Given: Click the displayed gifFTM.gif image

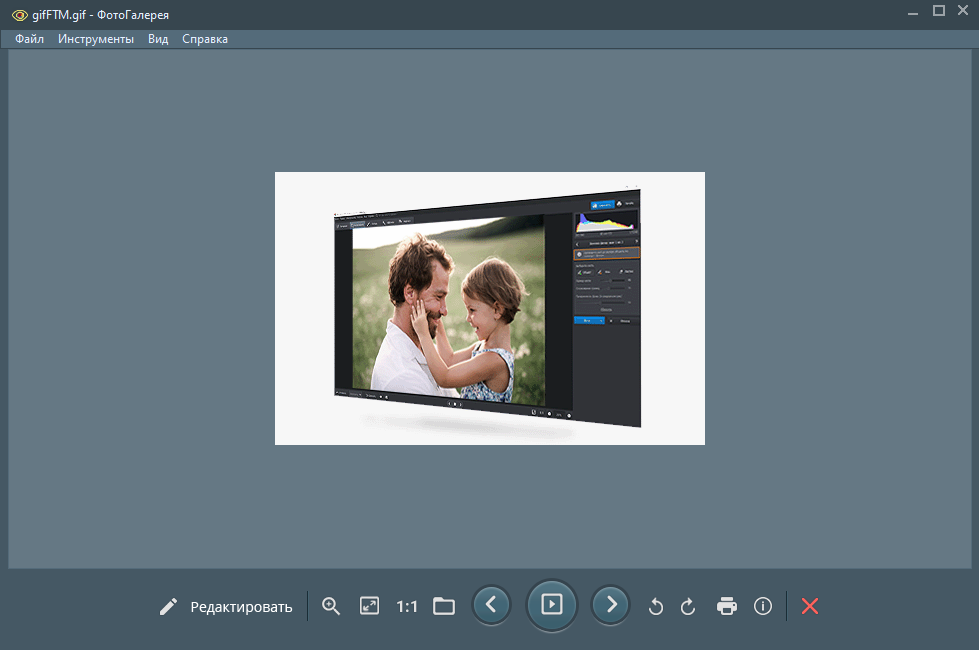Looking at the screenshot, I should (490, 308).
